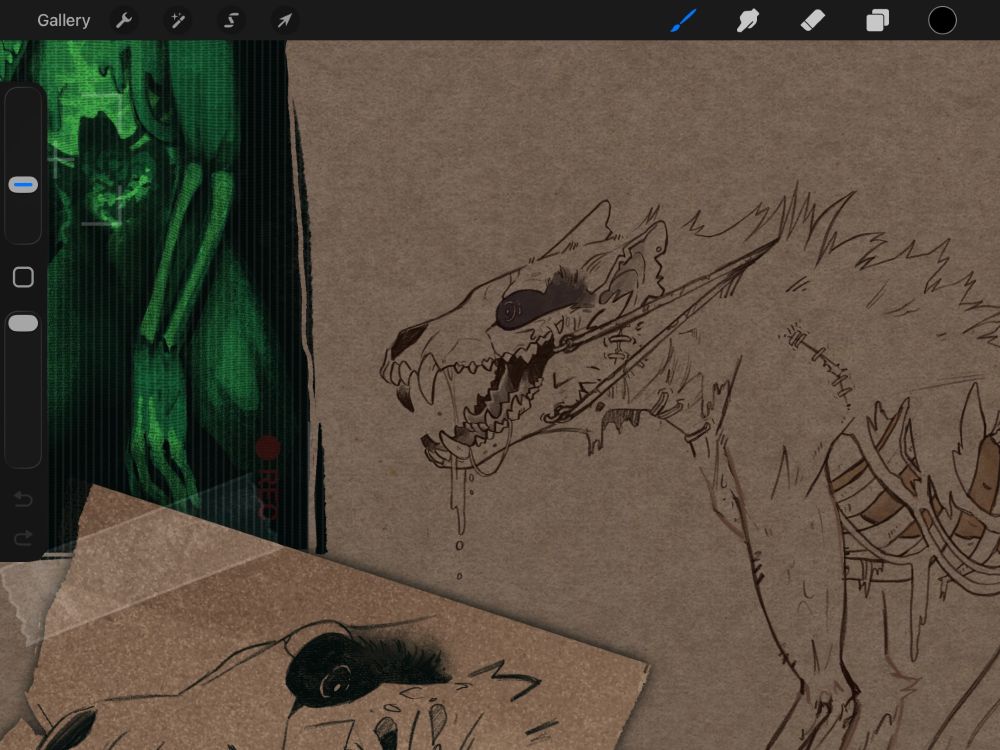
Task: Select the Smudge finger tool
Action: pyautogui.click(x=748, y=20)
